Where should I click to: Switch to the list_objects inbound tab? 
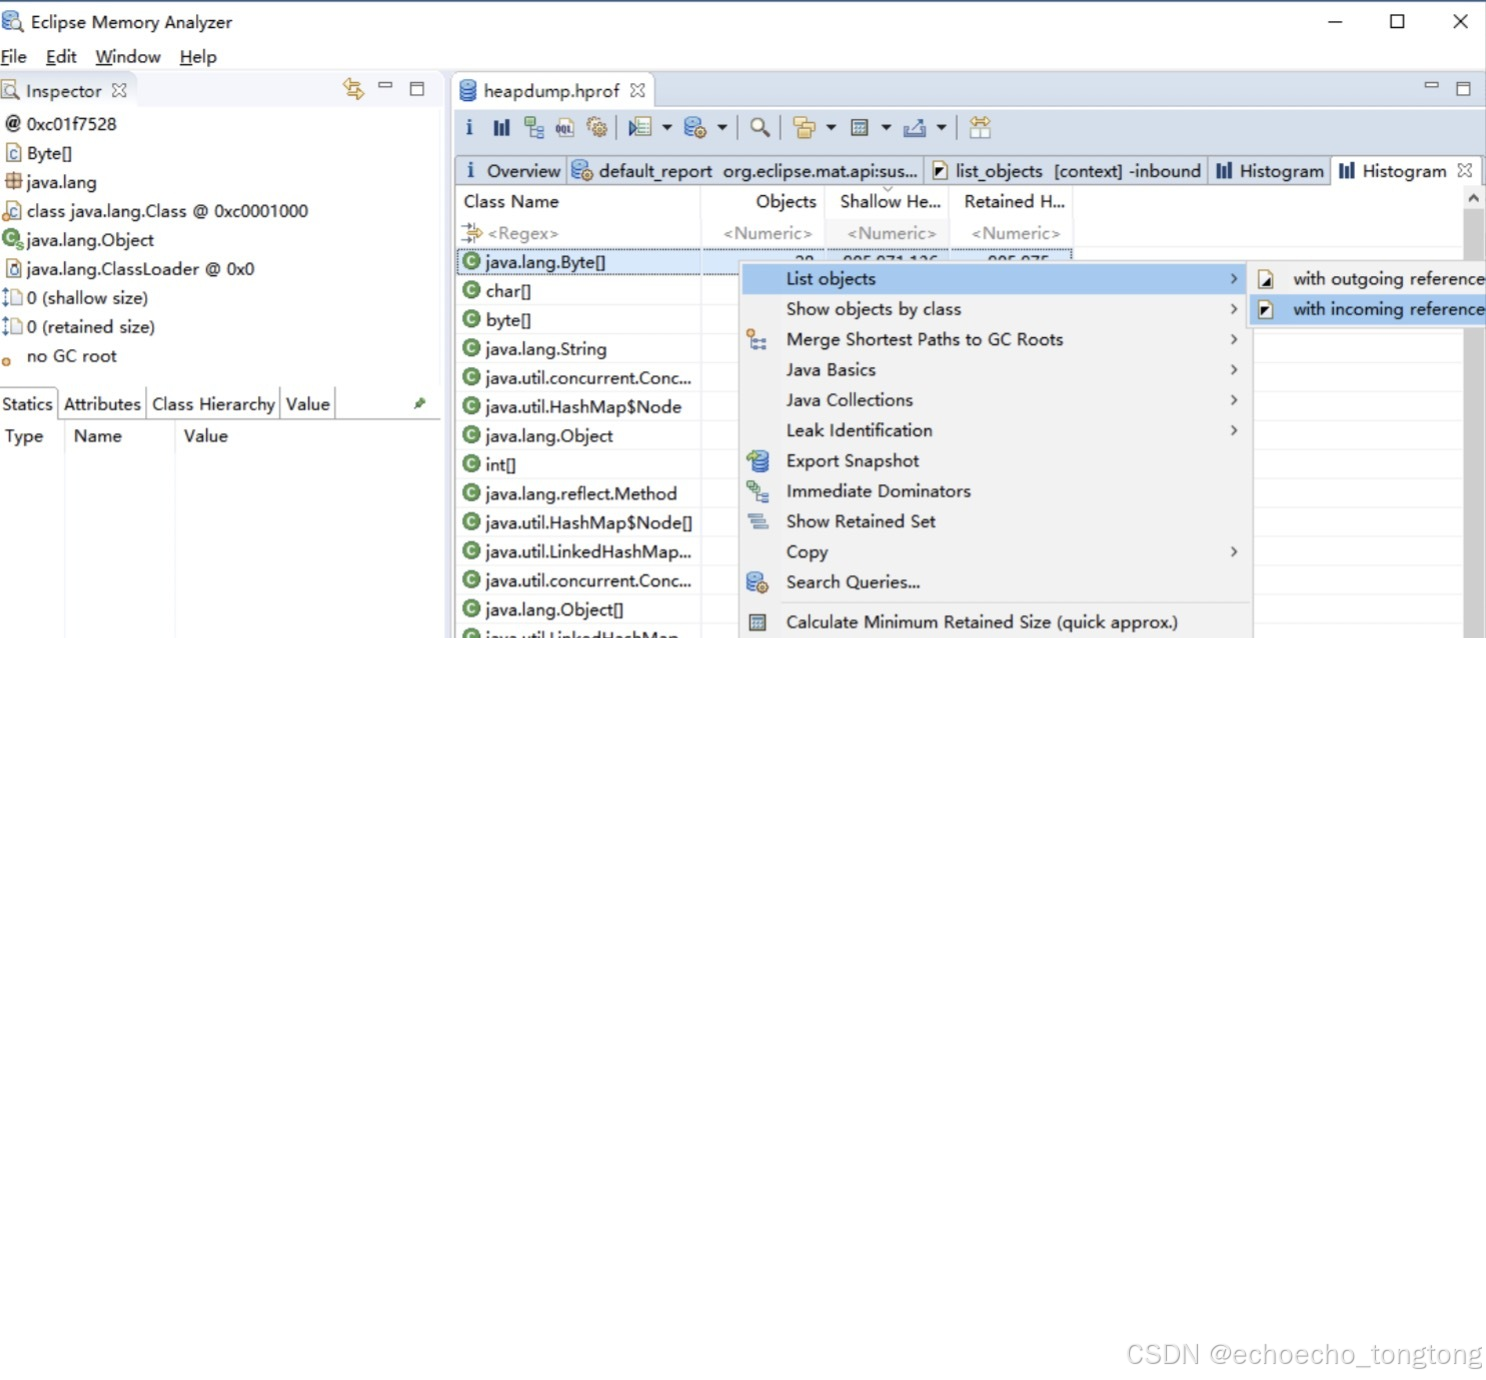[1066, 171]
